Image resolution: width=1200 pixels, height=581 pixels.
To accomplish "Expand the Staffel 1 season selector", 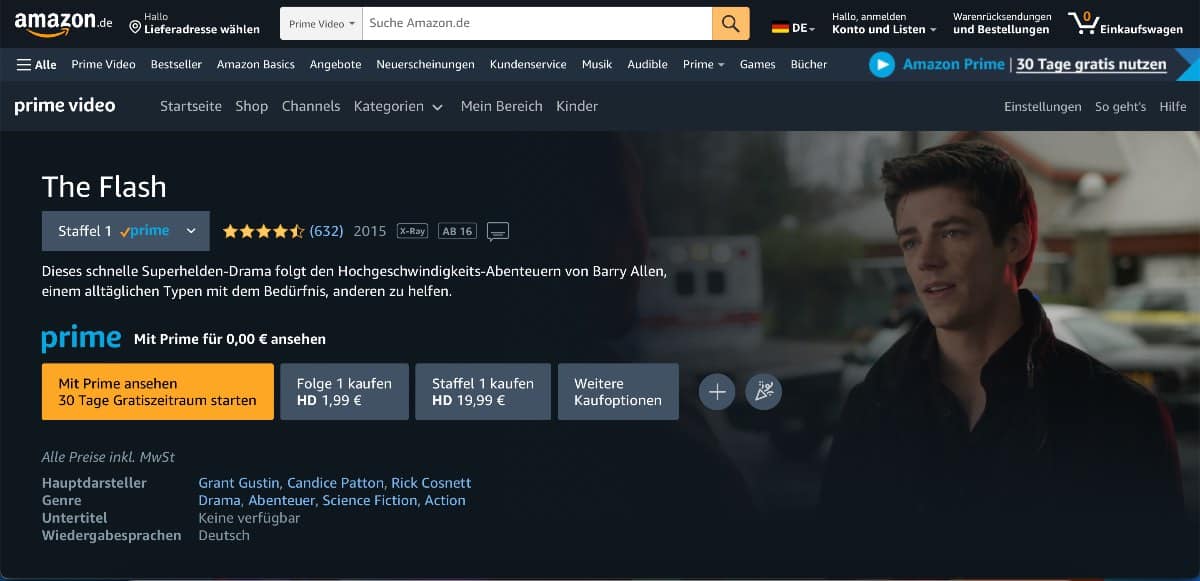I will (x=126, y=231).
